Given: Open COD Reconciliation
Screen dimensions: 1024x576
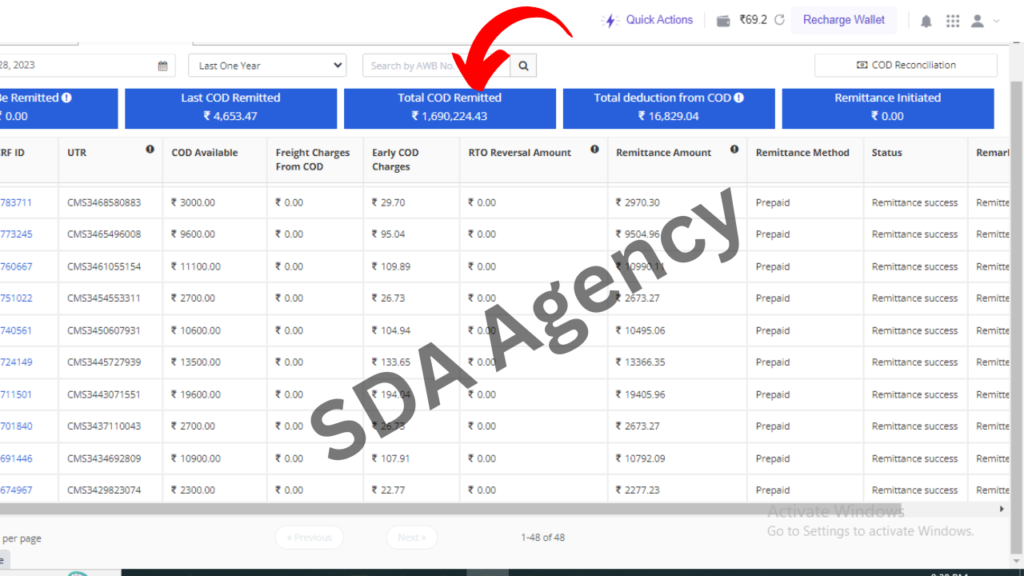Looking at the screenshot, I should pos(905,66).
